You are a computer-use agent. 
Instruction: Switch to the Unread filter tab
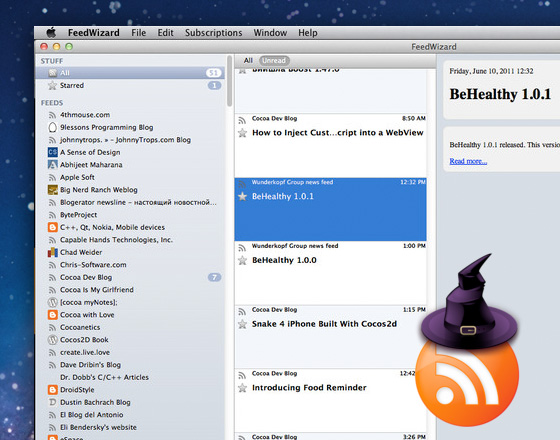274,60
